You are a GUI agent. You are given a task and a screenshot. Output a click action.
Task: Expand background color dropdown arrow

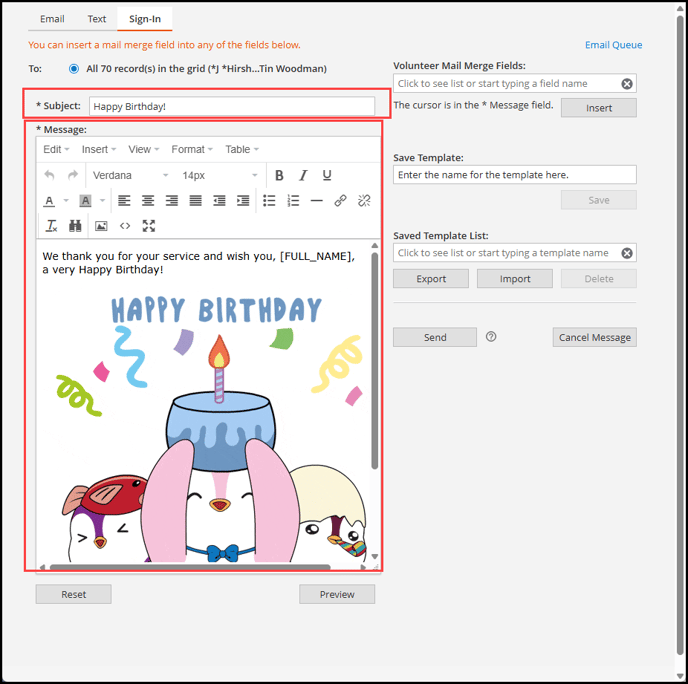102,201
